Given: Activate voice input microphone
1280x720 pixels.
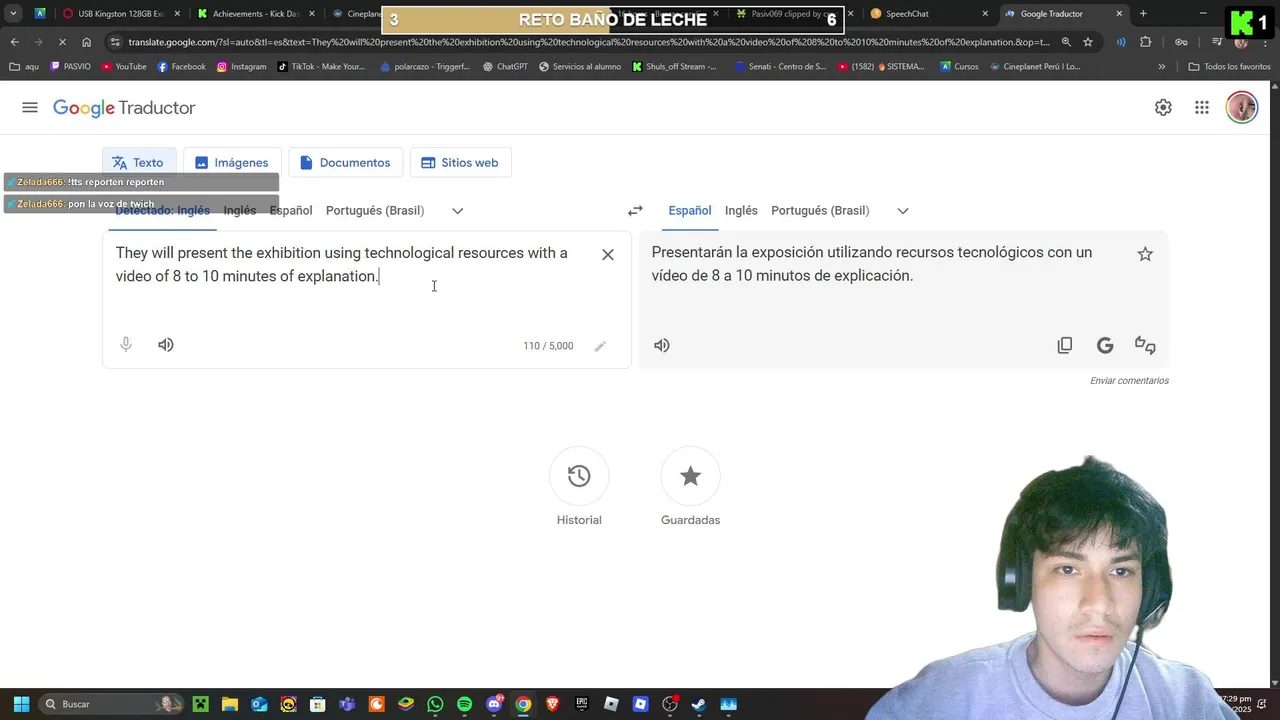Looking at the screenshot, I should tap(126, 344).
